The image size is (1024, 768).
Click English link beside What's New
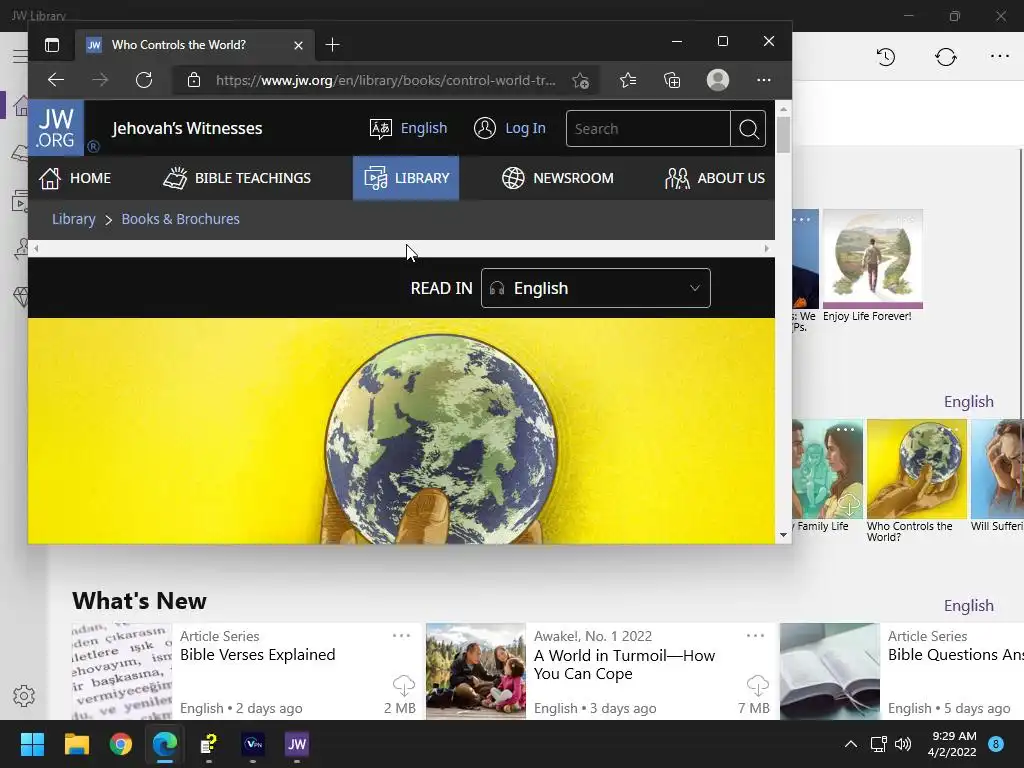[x=968, y=605]
